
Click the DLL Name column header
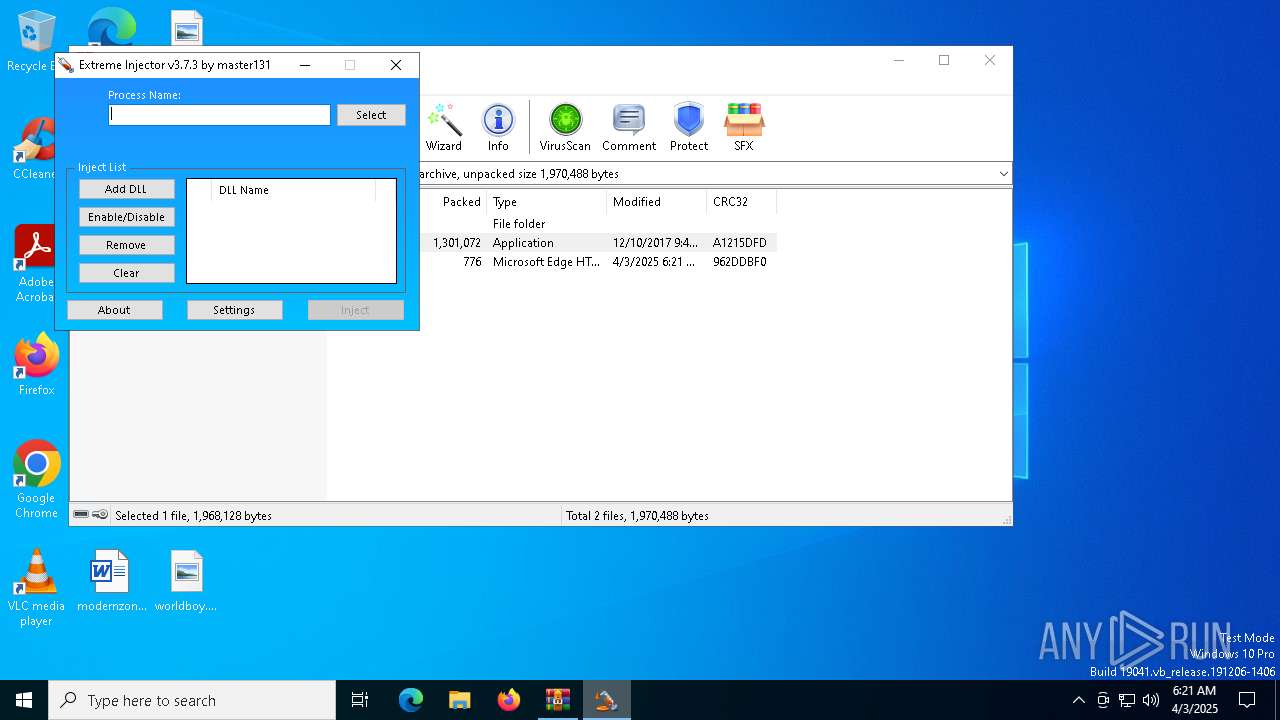point(293,190)
